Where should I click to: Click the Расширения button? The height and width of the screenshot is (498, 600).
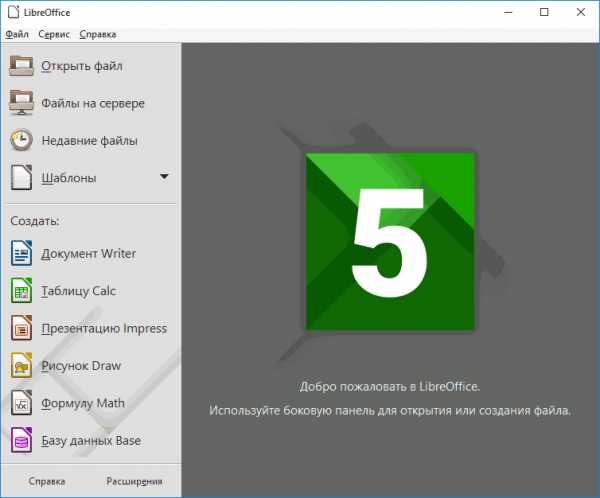(x=134, y=481)
